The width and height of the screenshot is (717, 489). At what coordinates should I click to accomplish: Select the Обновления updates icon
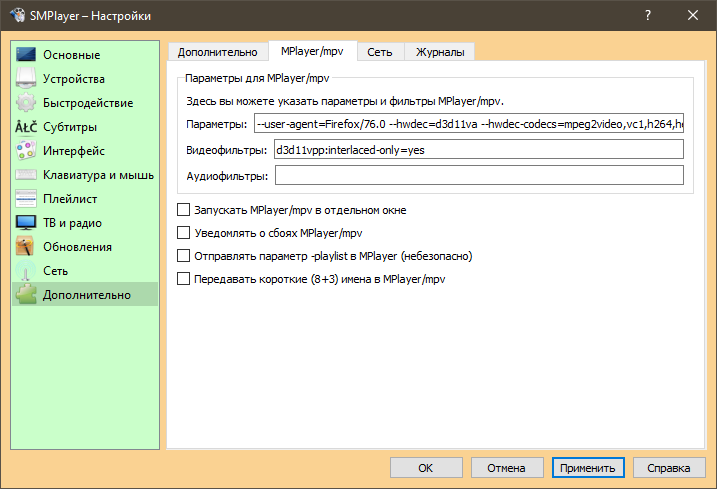pyautogui.click(x=26, y=247)
